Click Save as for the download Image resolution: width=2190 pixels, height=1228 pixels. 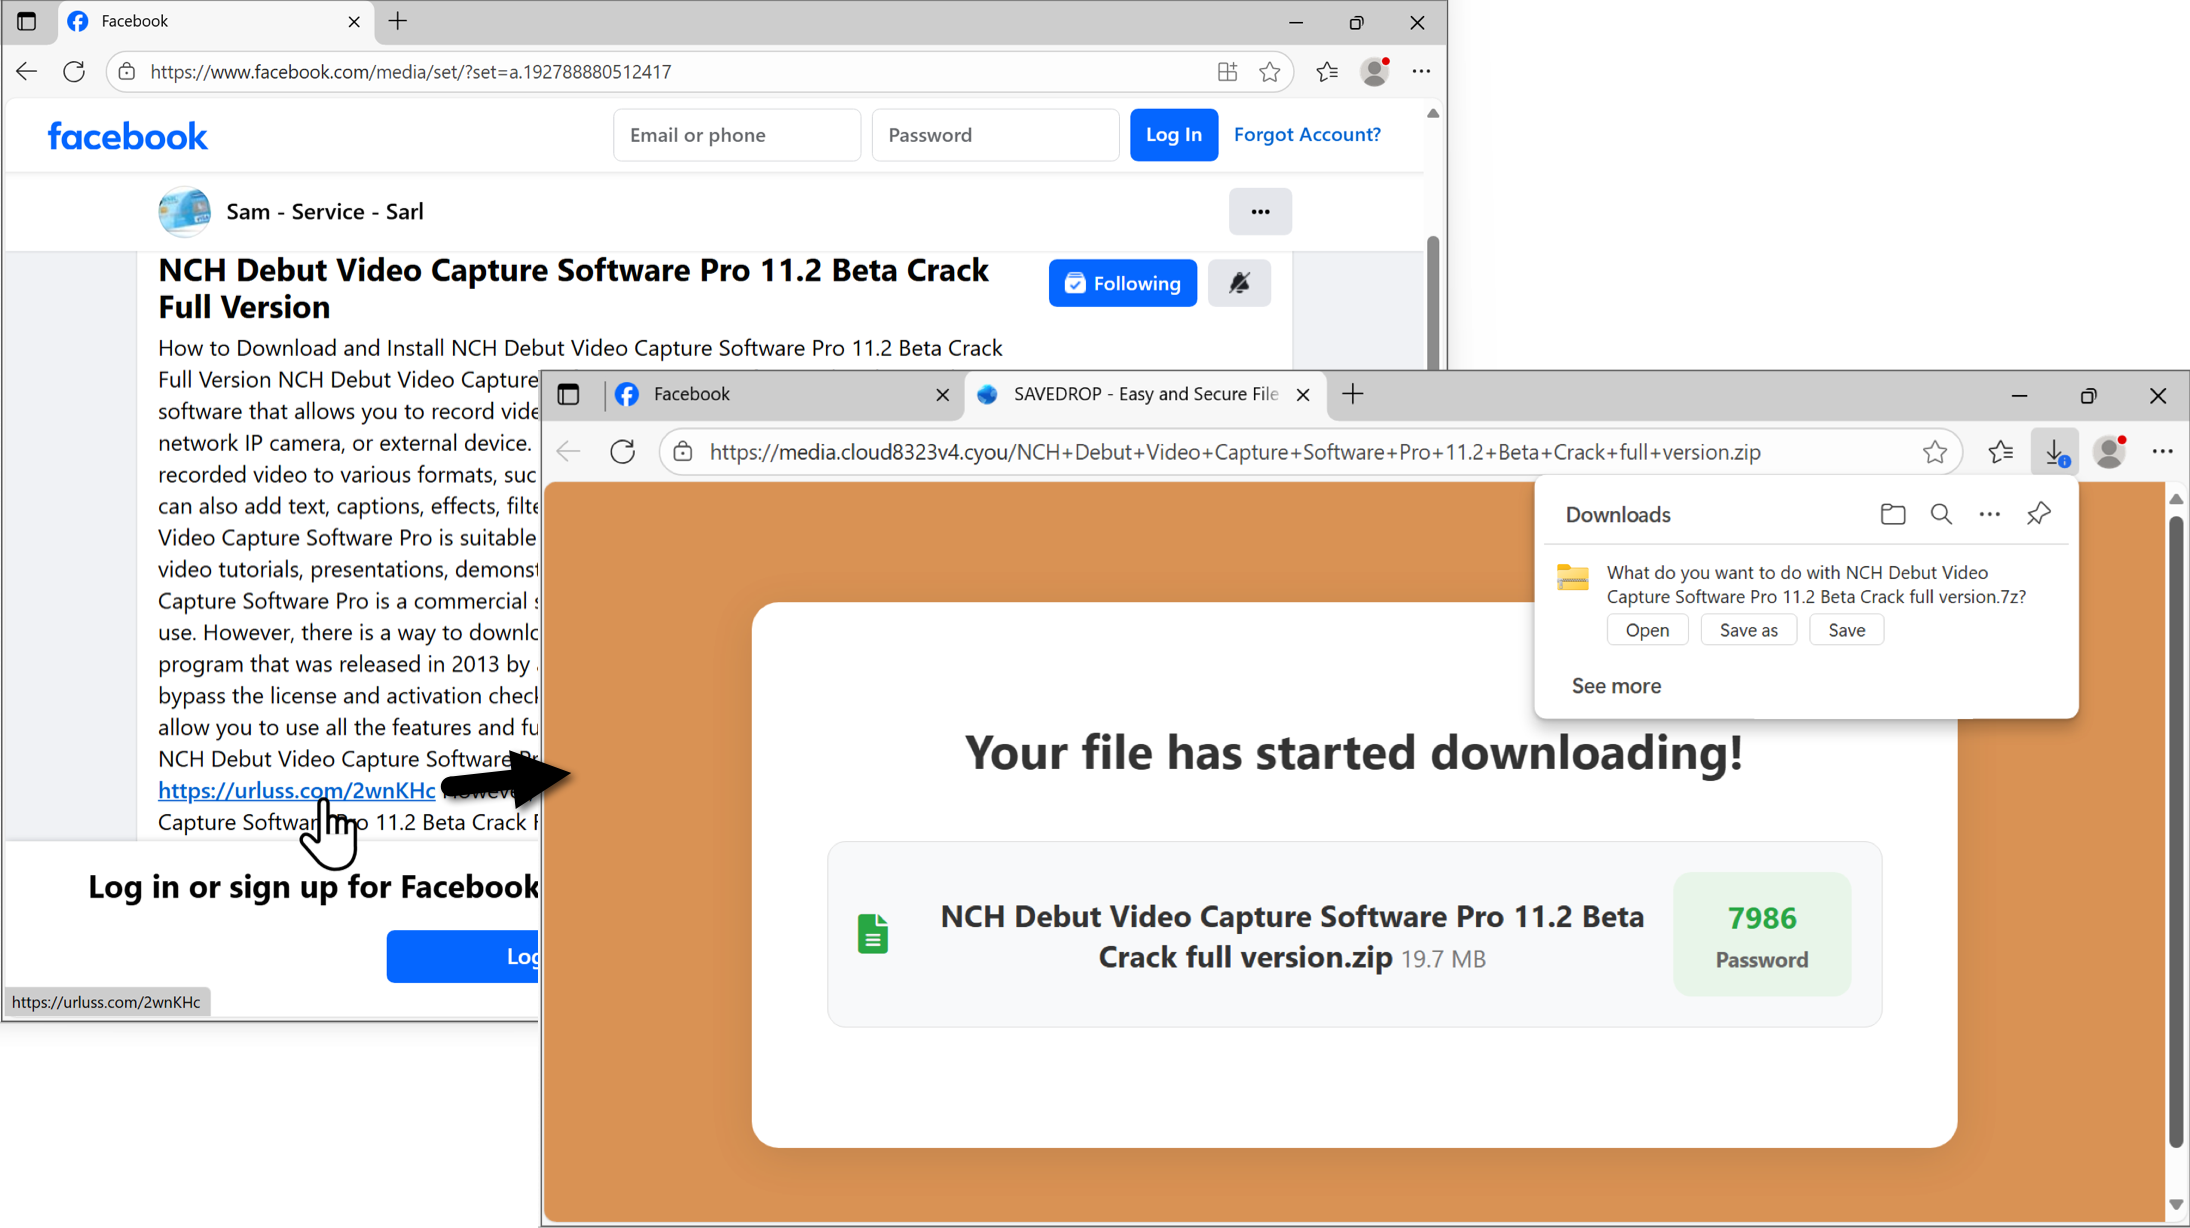coord(1747,630)
